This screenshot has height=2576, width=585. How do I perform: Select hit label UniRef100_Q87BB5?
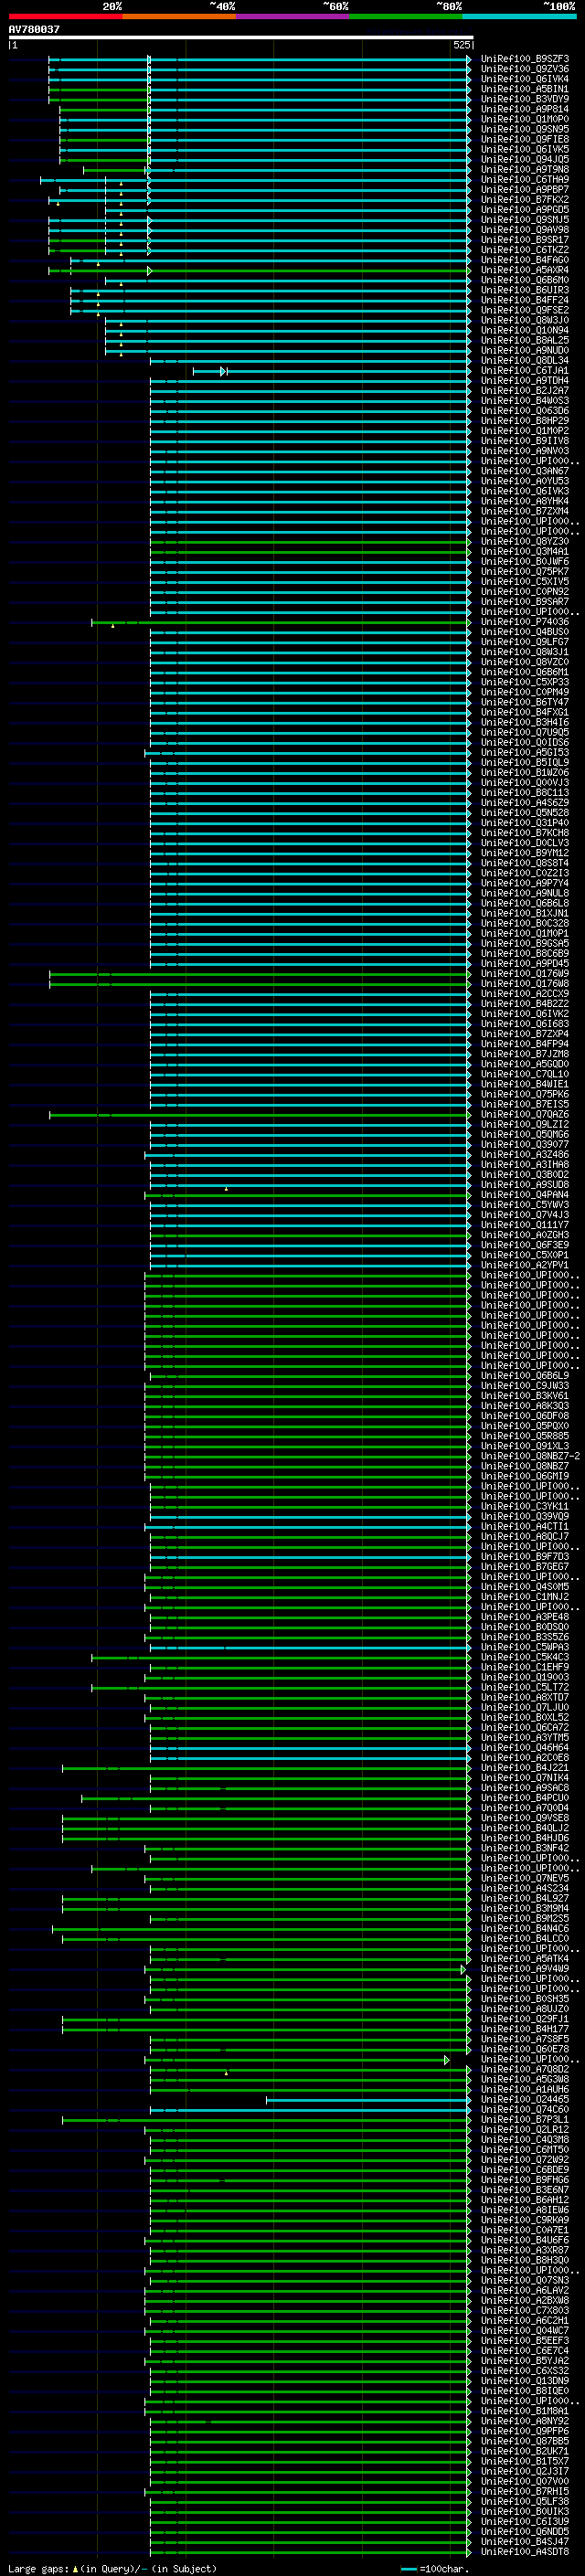(524, 2441)
